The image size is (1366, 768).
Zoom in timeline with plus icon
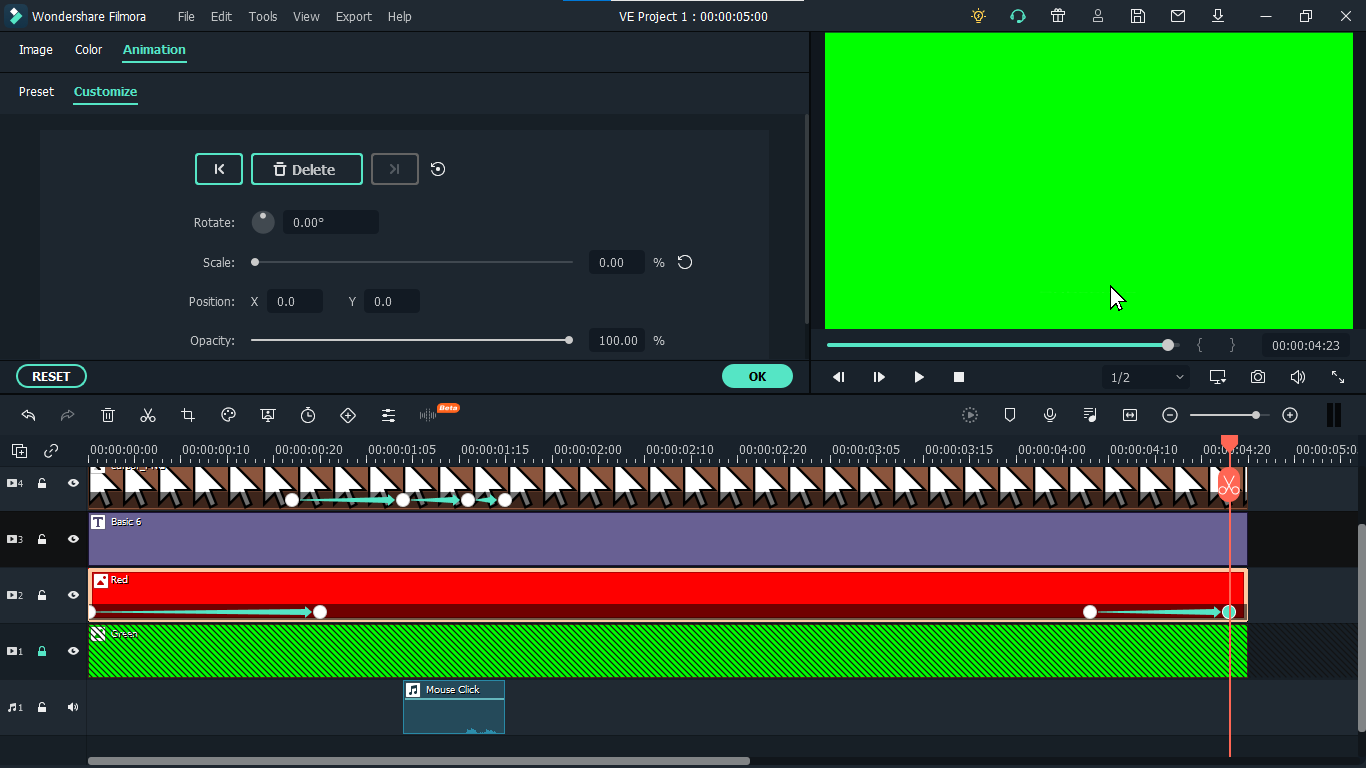1290,415
